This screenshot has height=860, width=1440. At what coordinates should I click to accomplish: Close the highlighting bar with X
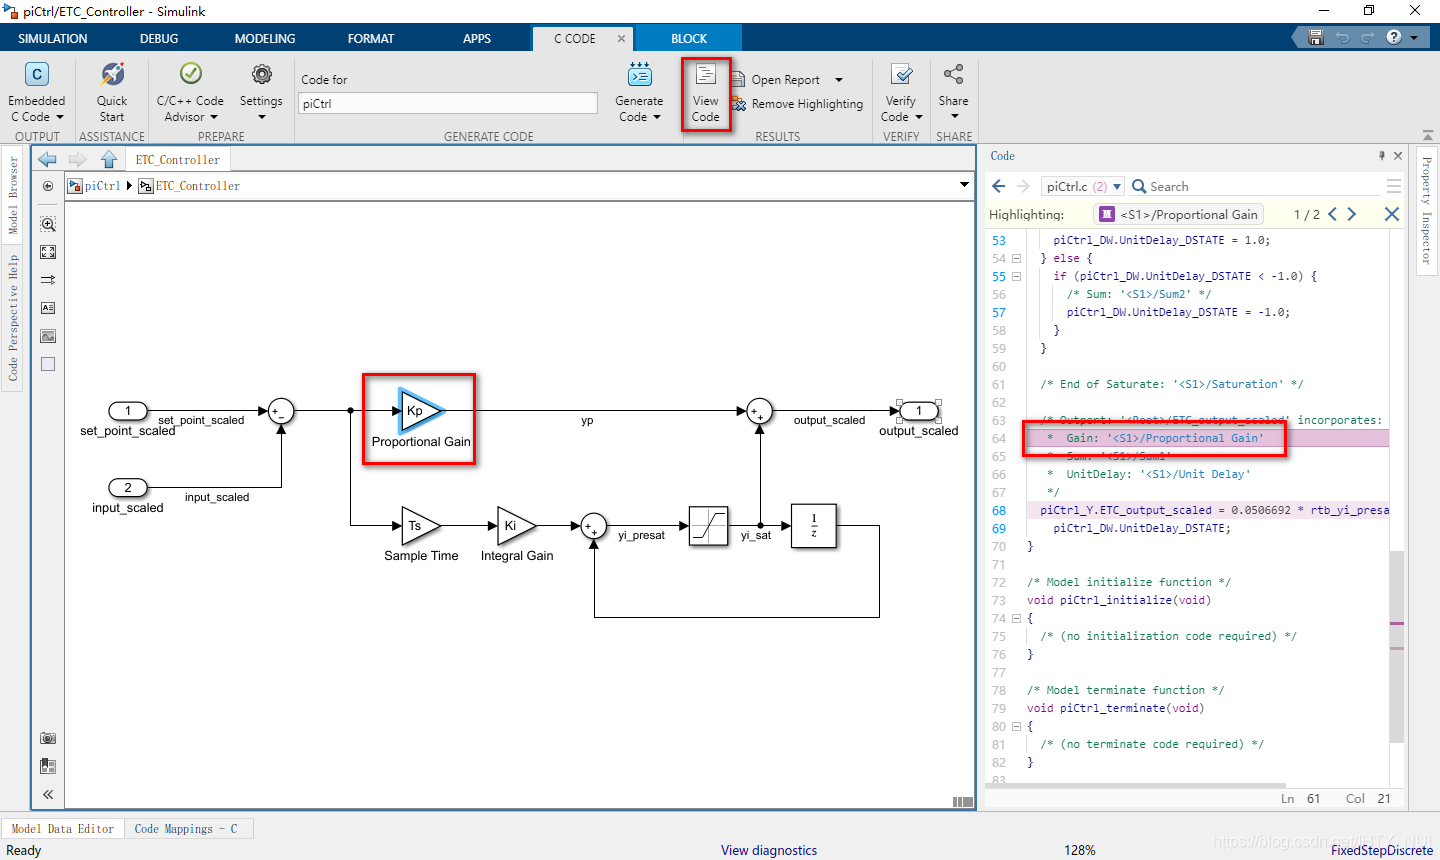(x=1391, y=214)
